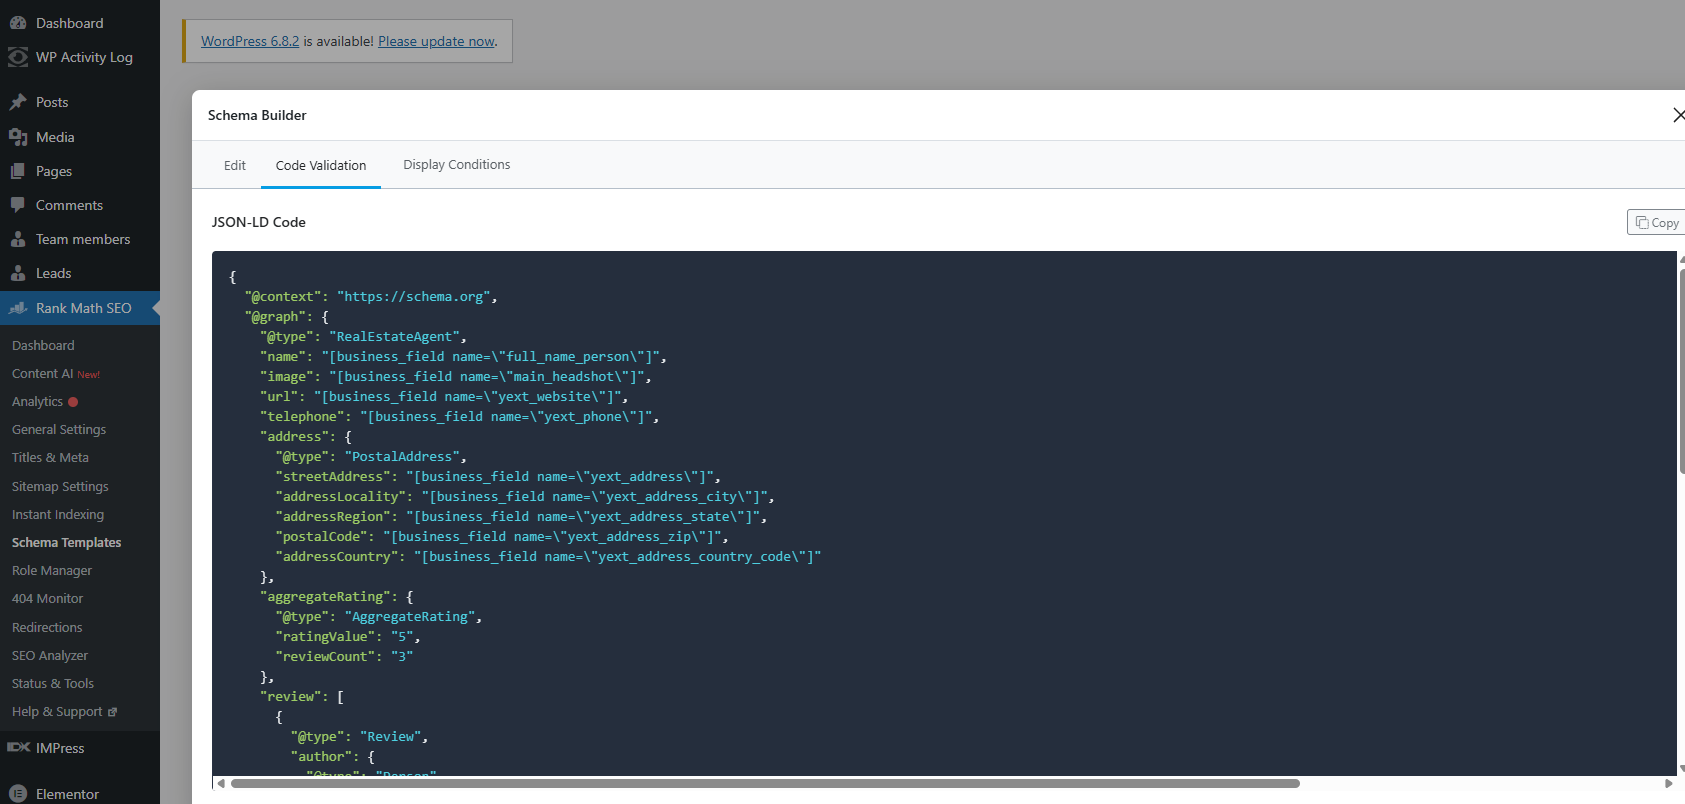Open the Elementor icon in sidebar
The image size is (1685, 804).
pyautogui.click(x=18, y=794)
